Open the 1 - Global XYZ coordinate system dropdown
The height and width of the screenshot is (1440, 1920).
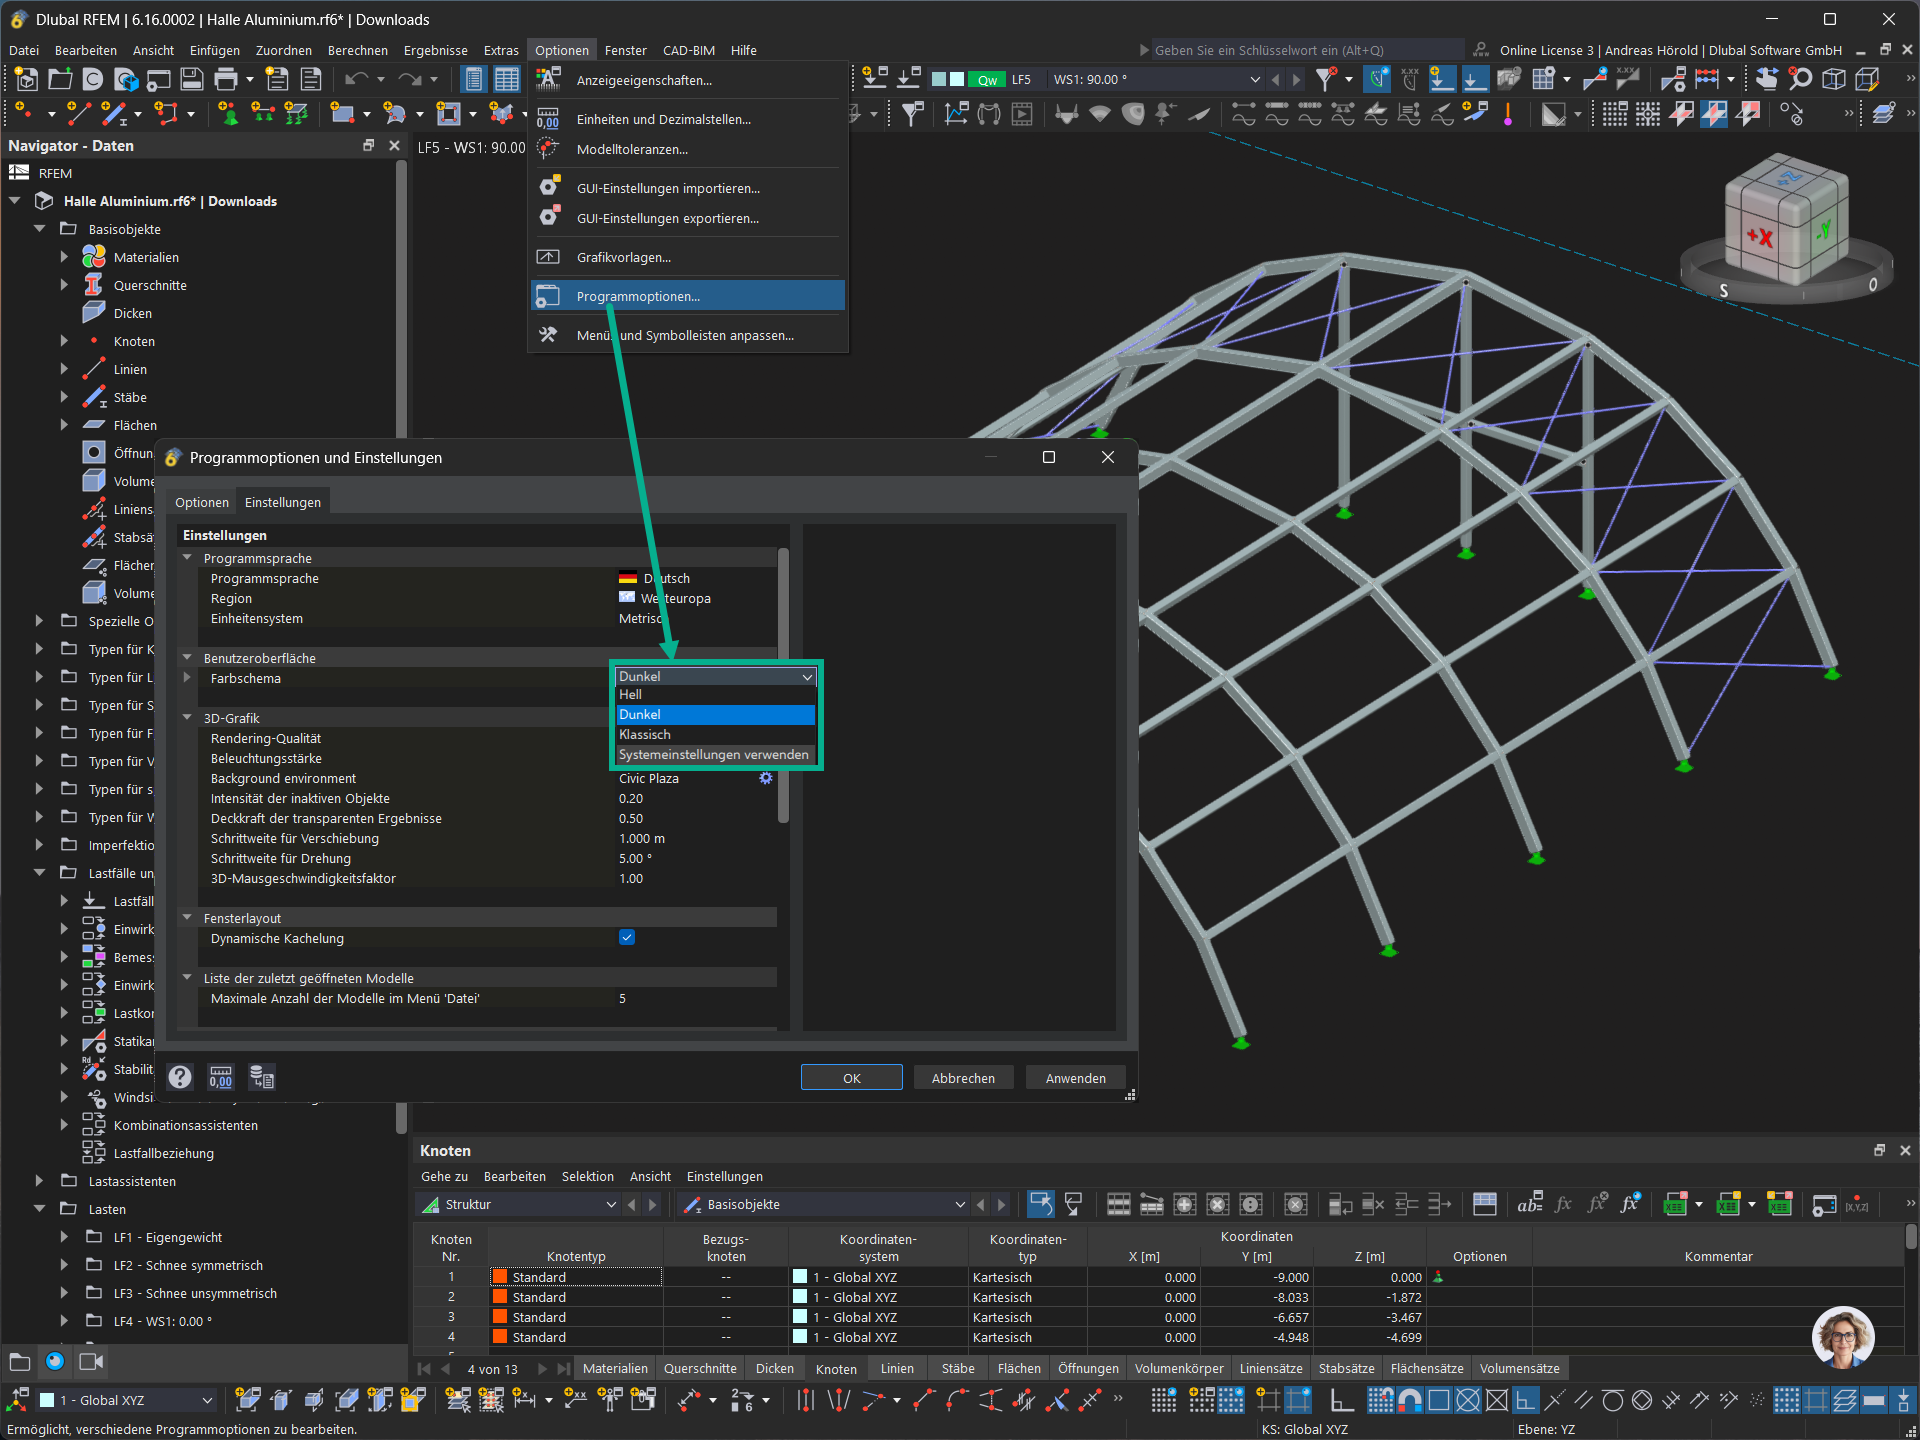pos(207,1400)
